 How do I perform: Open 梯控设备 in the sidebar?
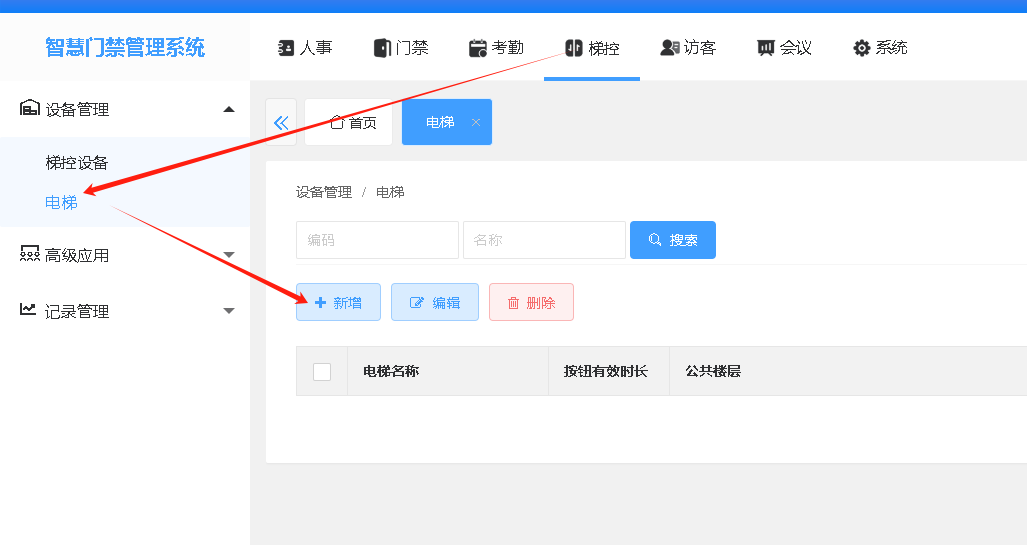point(77,162)
